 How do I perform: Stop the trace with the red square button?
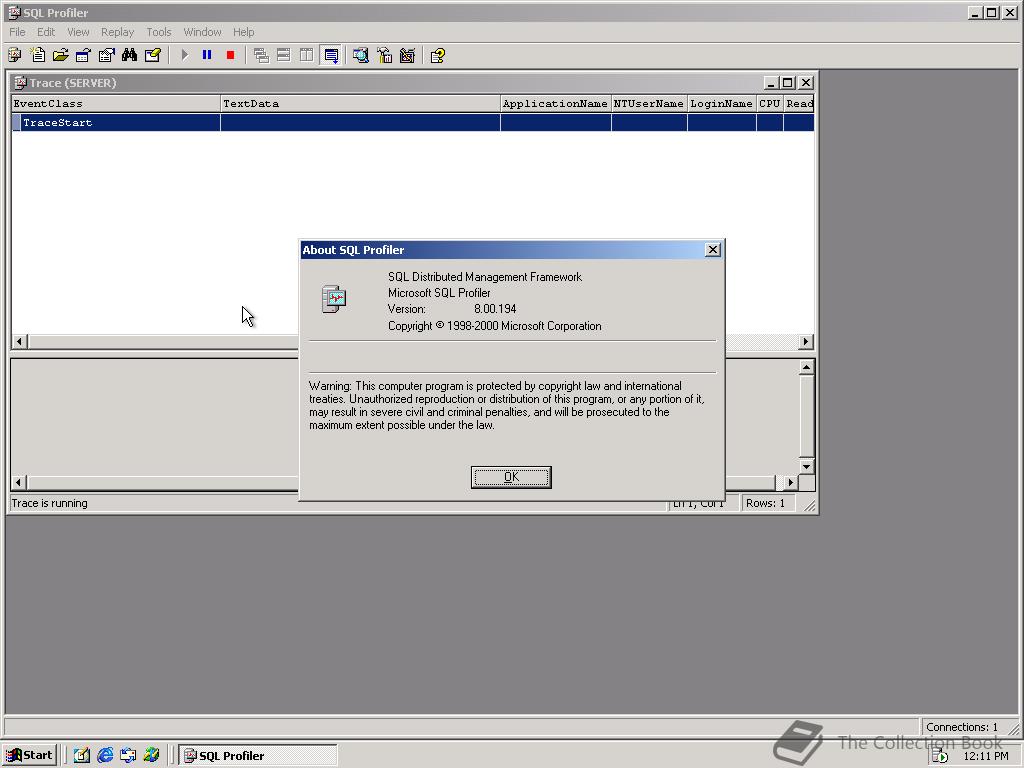230,56
